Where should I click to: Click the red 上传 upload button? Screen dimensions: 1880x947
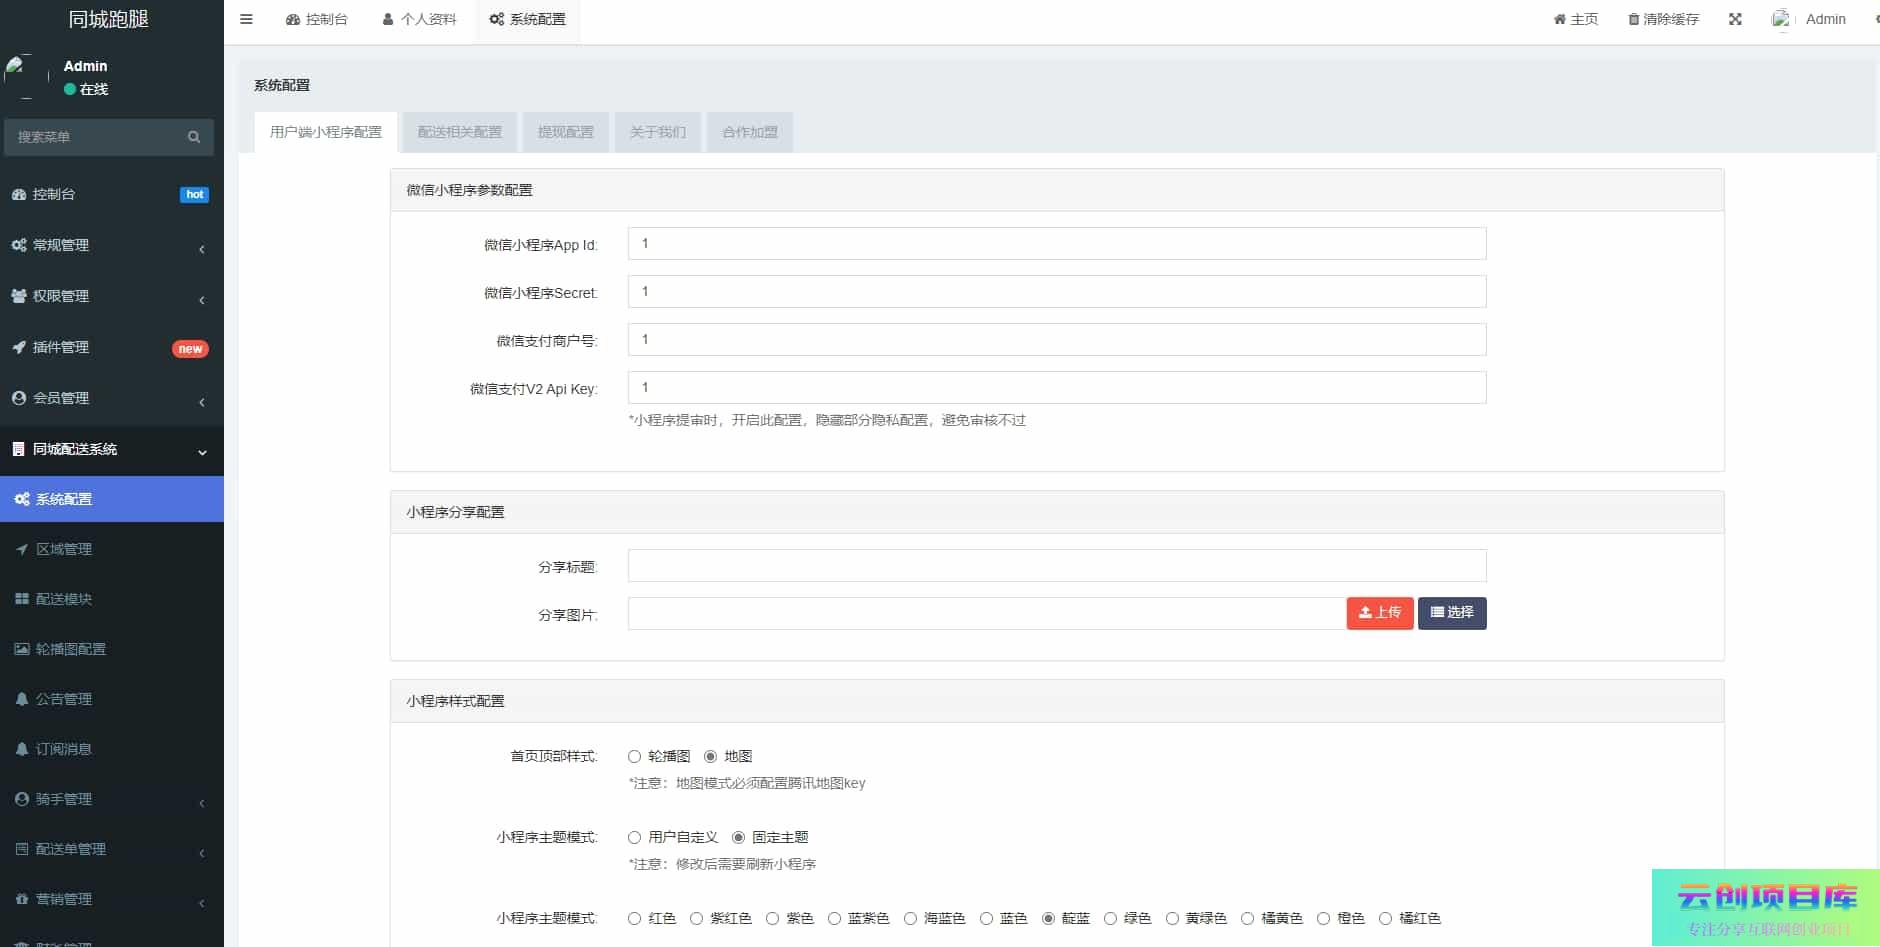click(x=1379, y=613)
